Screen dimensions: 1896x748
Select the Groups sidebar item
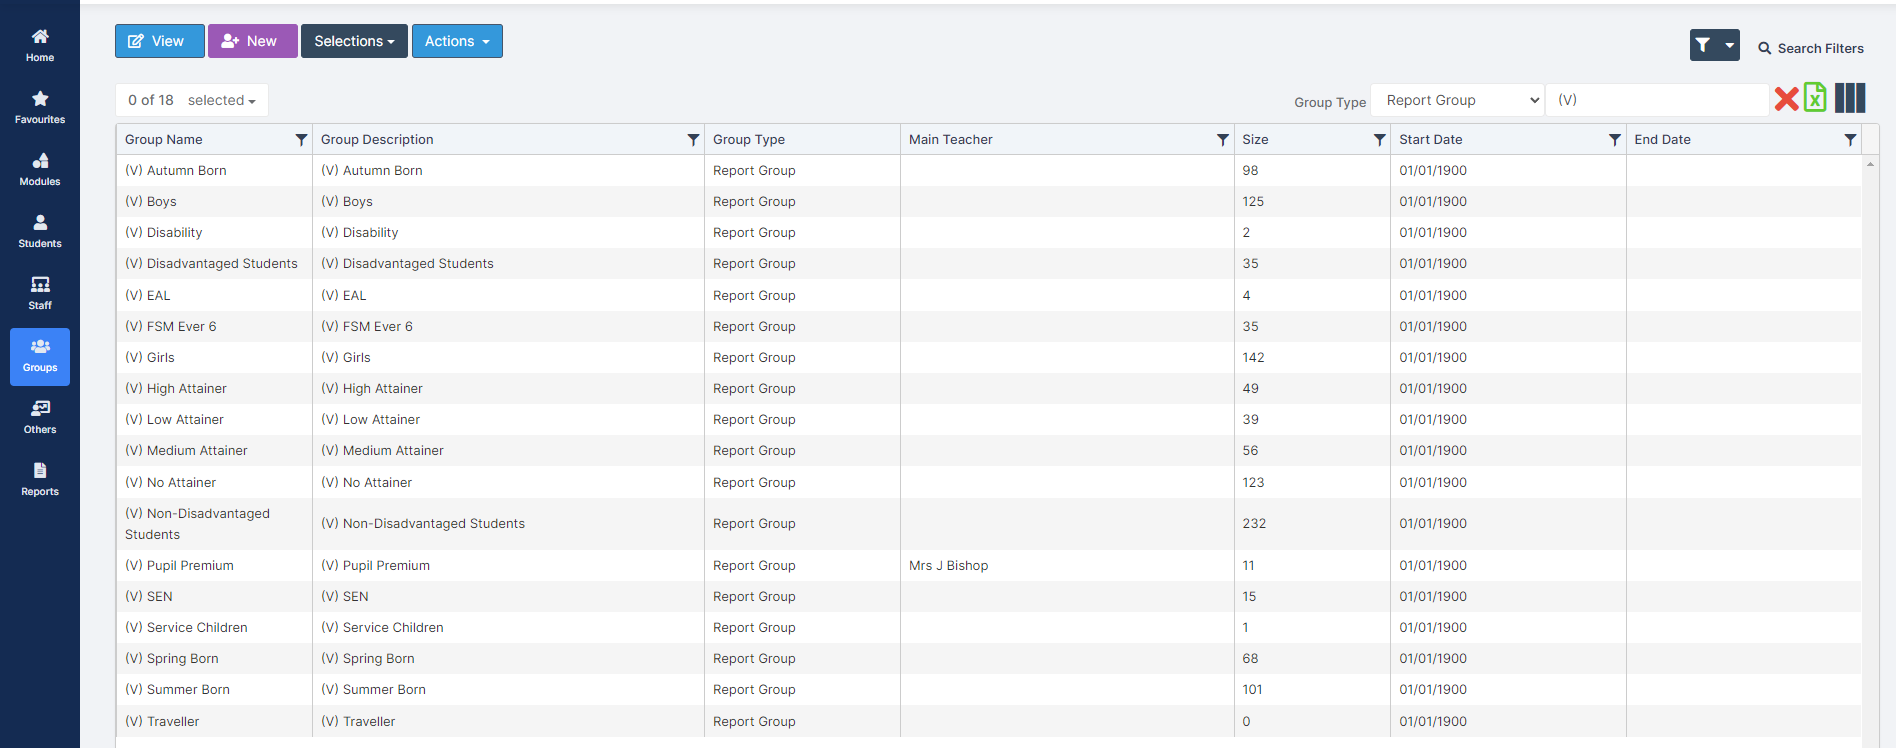[40, 357]
